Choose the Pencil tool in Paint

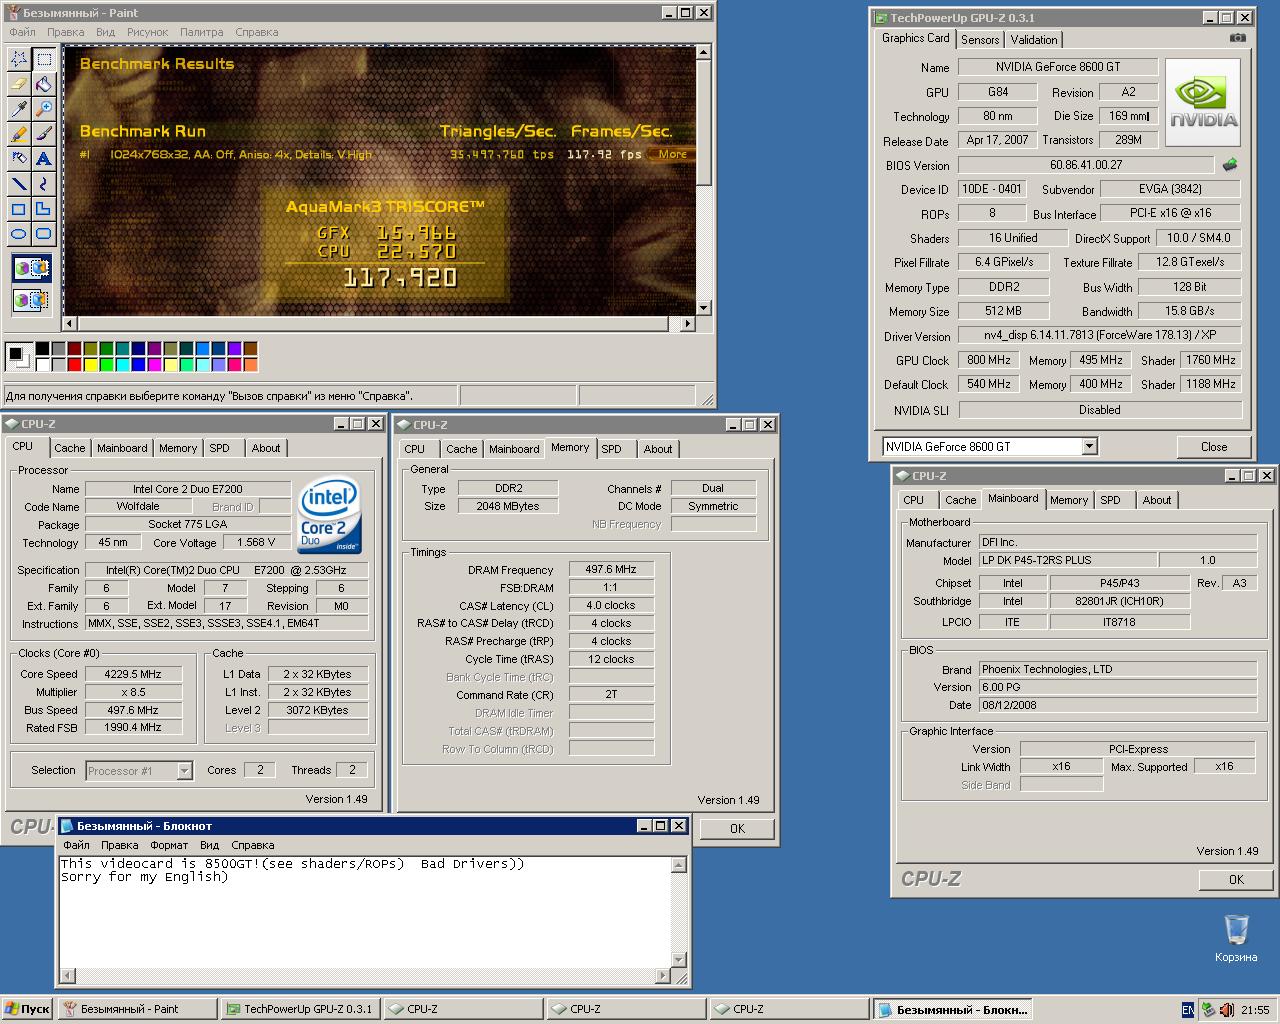click(19, 134)
